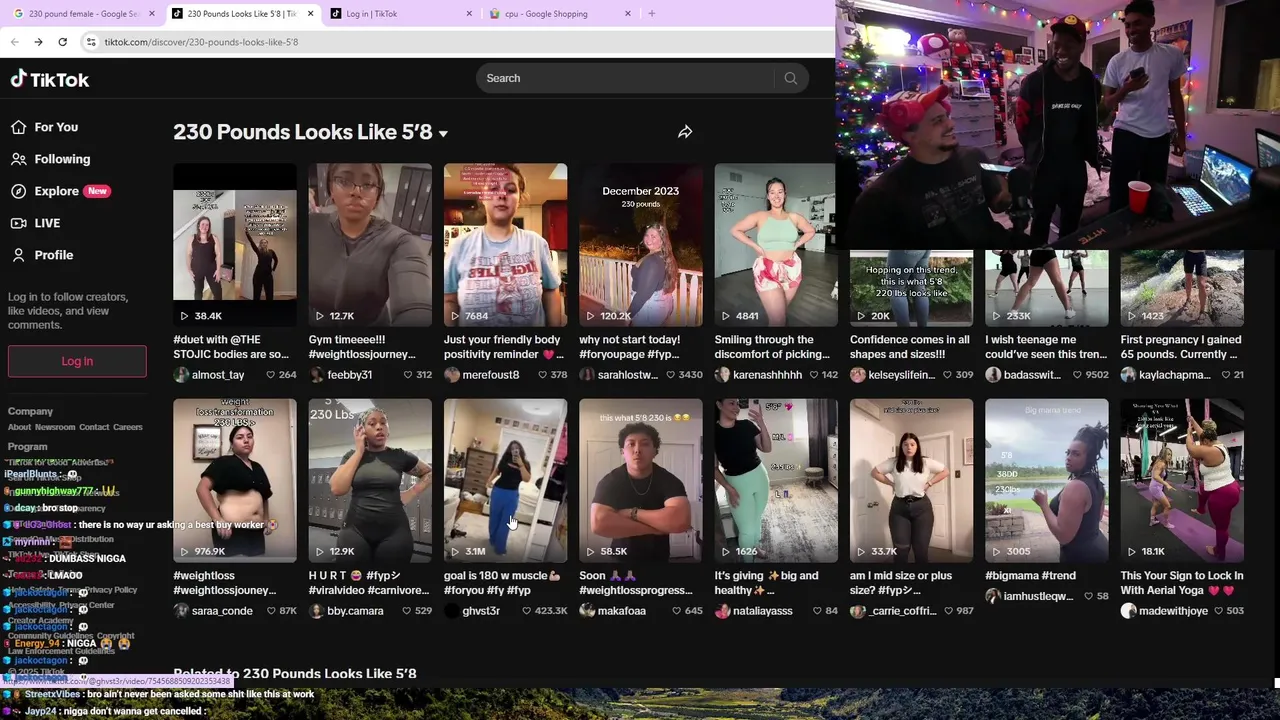Click the kelseyslifein profile avatar
Viewport: 1280px width, 720px height.
point(858,375)
